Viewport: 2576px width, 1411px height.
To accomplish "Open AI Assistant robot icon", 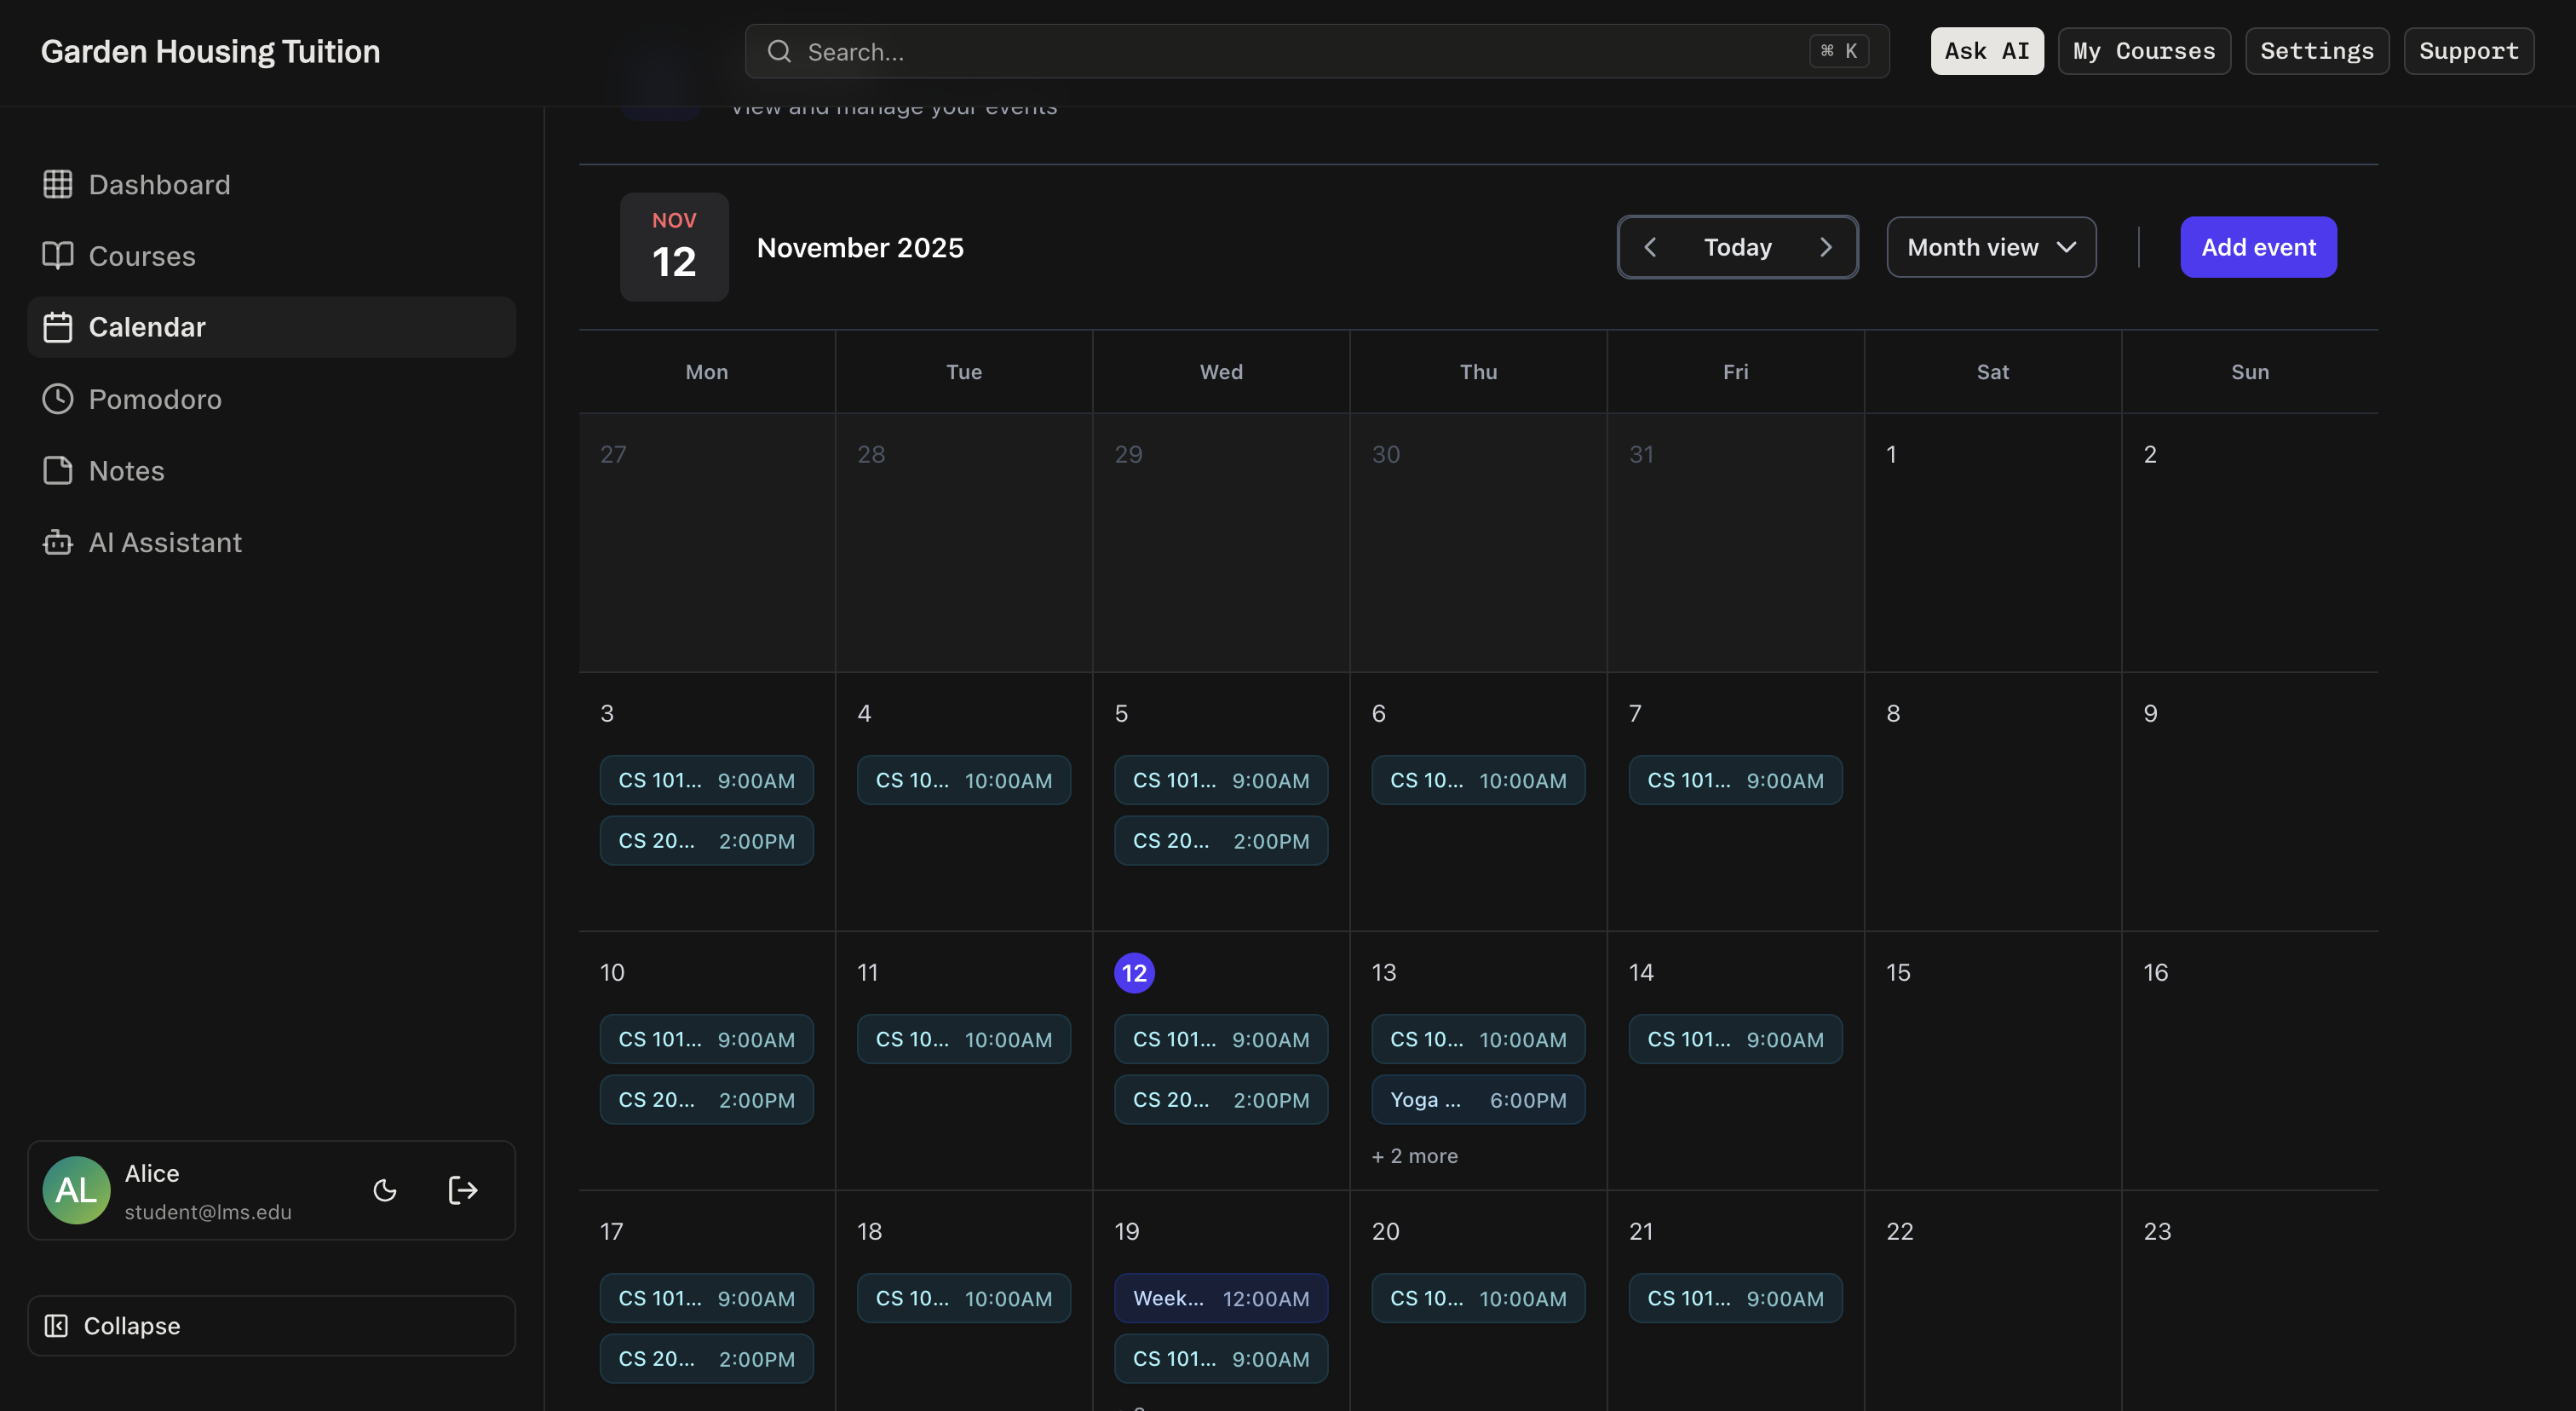I will point(57,542).
